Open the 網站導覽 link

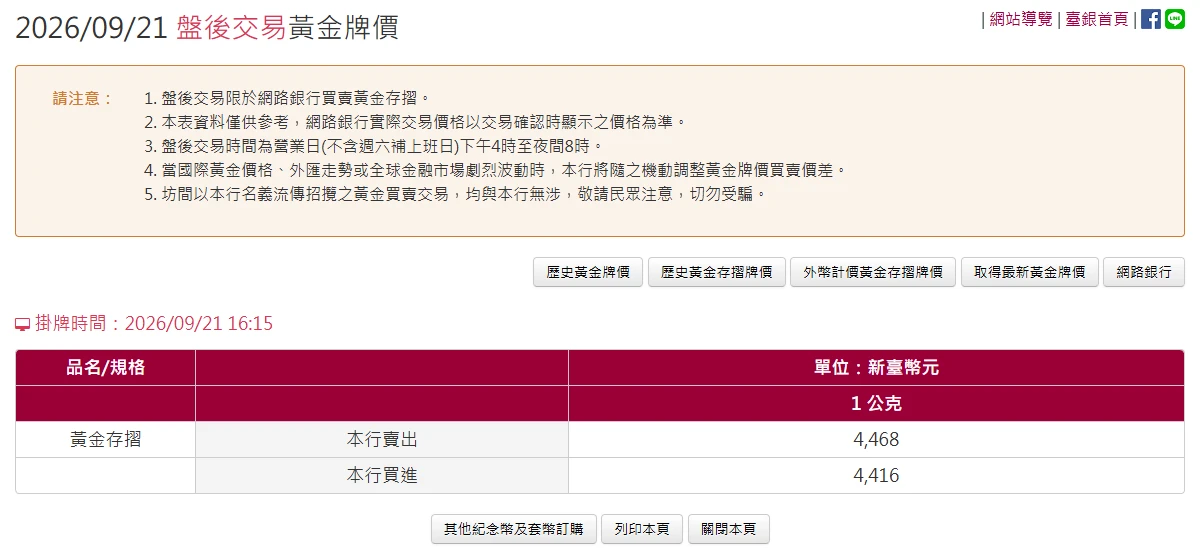[1021, 19]
